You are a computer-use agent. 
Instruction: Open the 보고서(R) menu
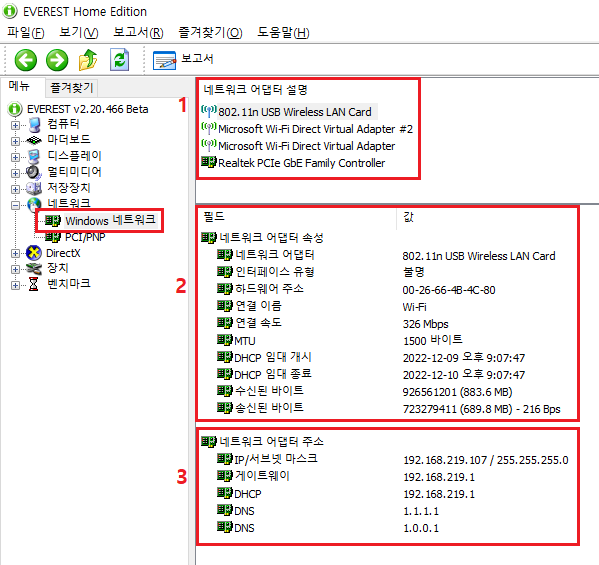click(138, 32)
